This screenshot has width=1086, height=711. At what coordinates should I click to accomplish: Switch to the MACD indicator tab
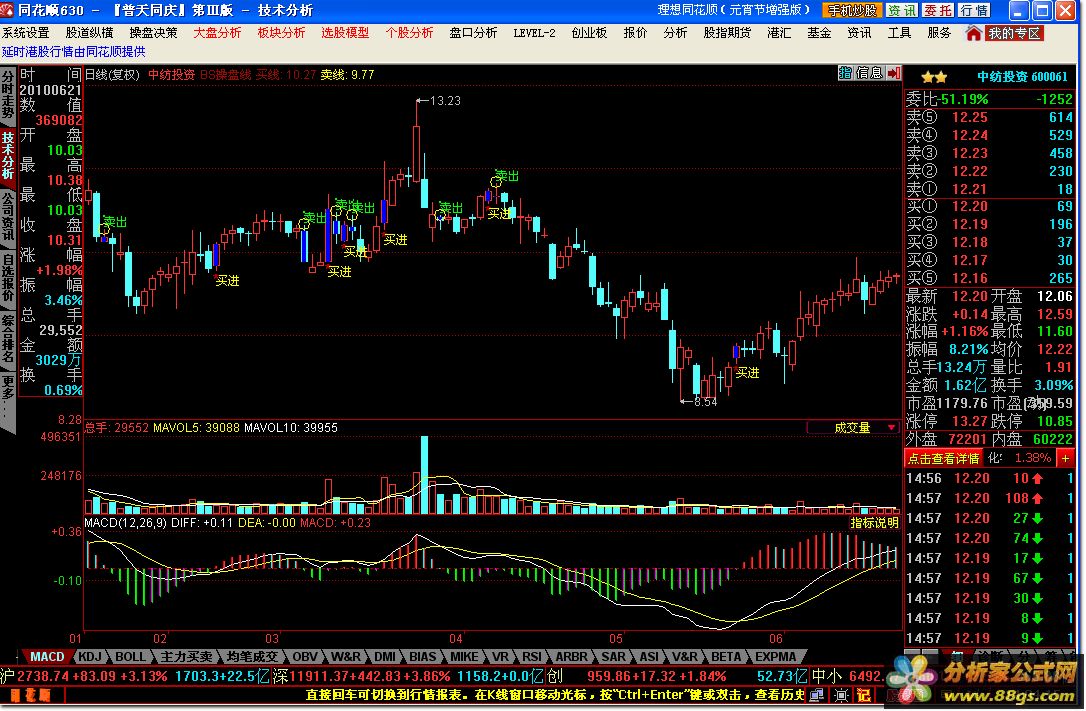[x=47, y=656]
